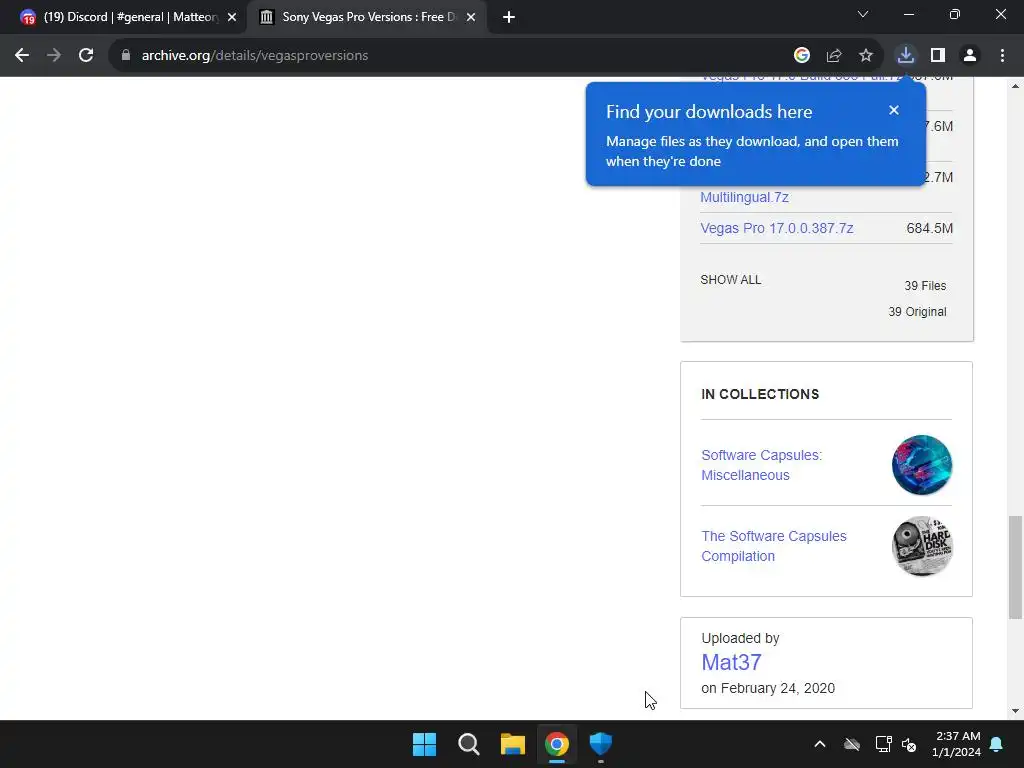
Task: Click the scrollbar up arrow
Action: tap(1015, 86)
